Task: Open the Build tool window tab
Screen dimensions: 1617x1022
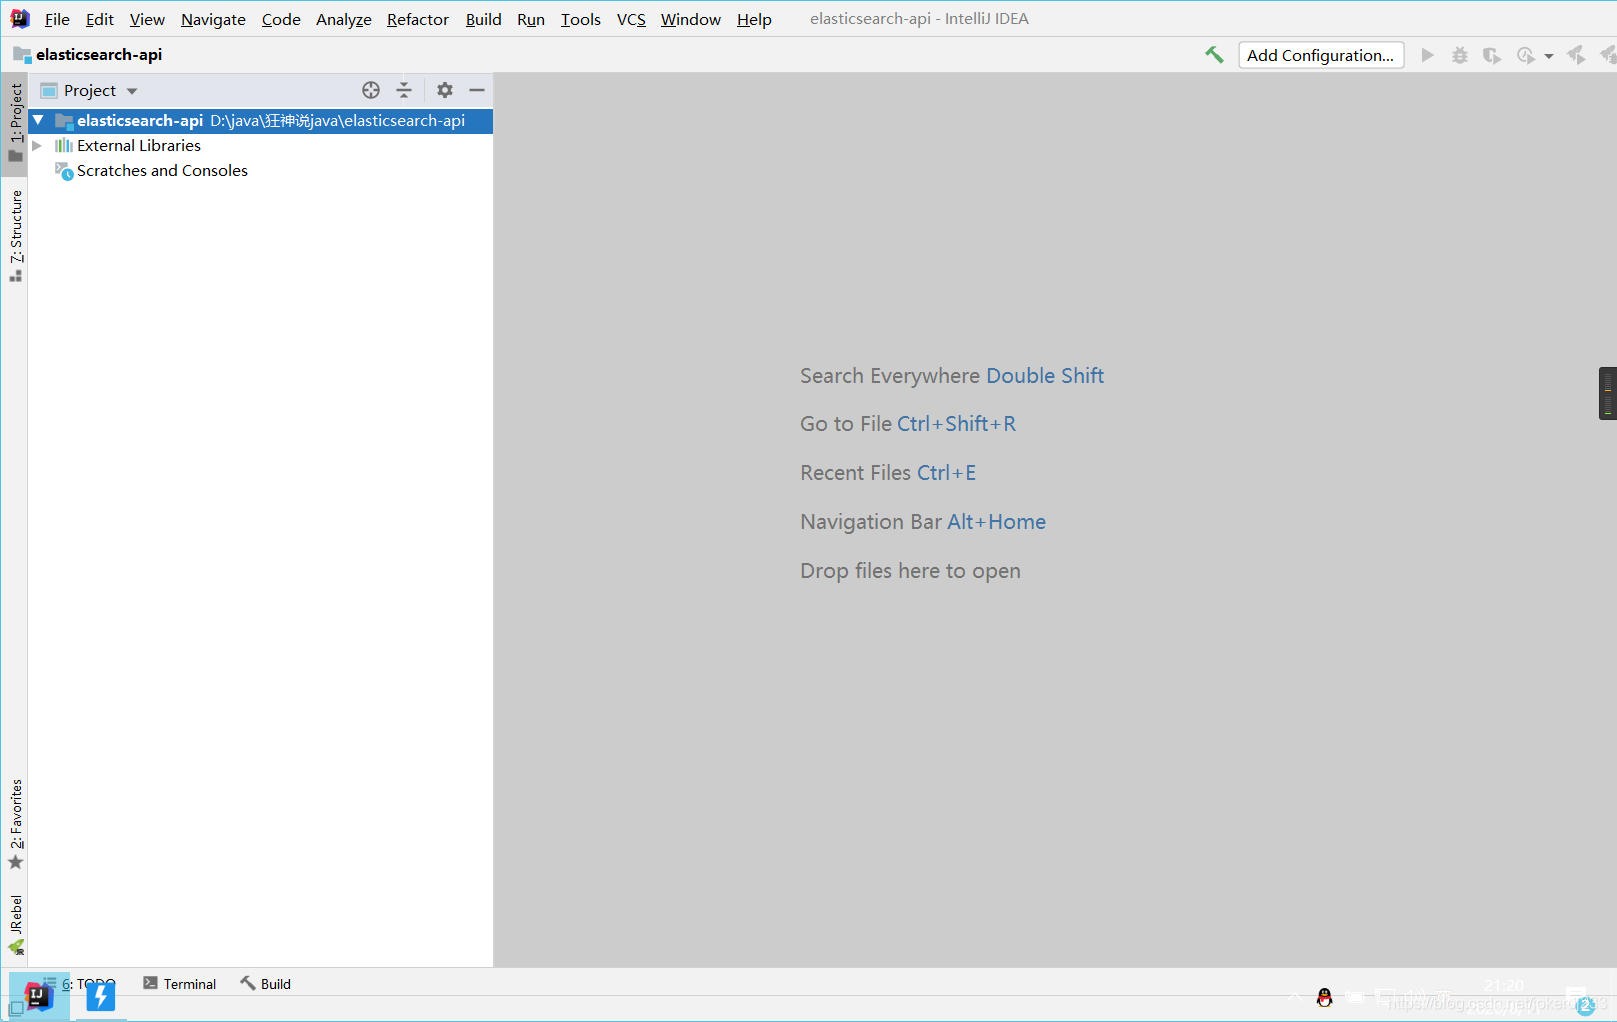Action: tap(266, 984)
